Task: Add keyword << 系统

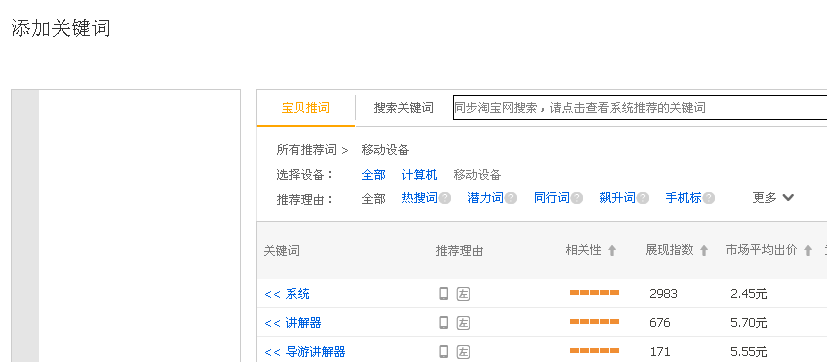Action: (287, 294)
